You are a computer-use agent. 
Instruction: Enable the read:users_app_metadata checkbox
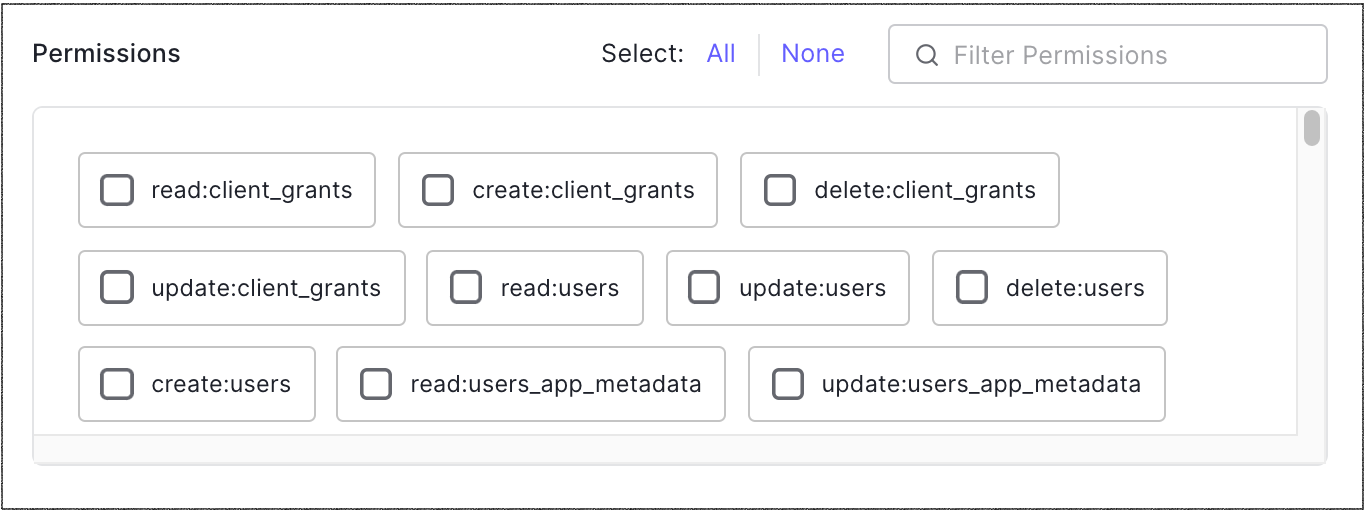point(376,384)
